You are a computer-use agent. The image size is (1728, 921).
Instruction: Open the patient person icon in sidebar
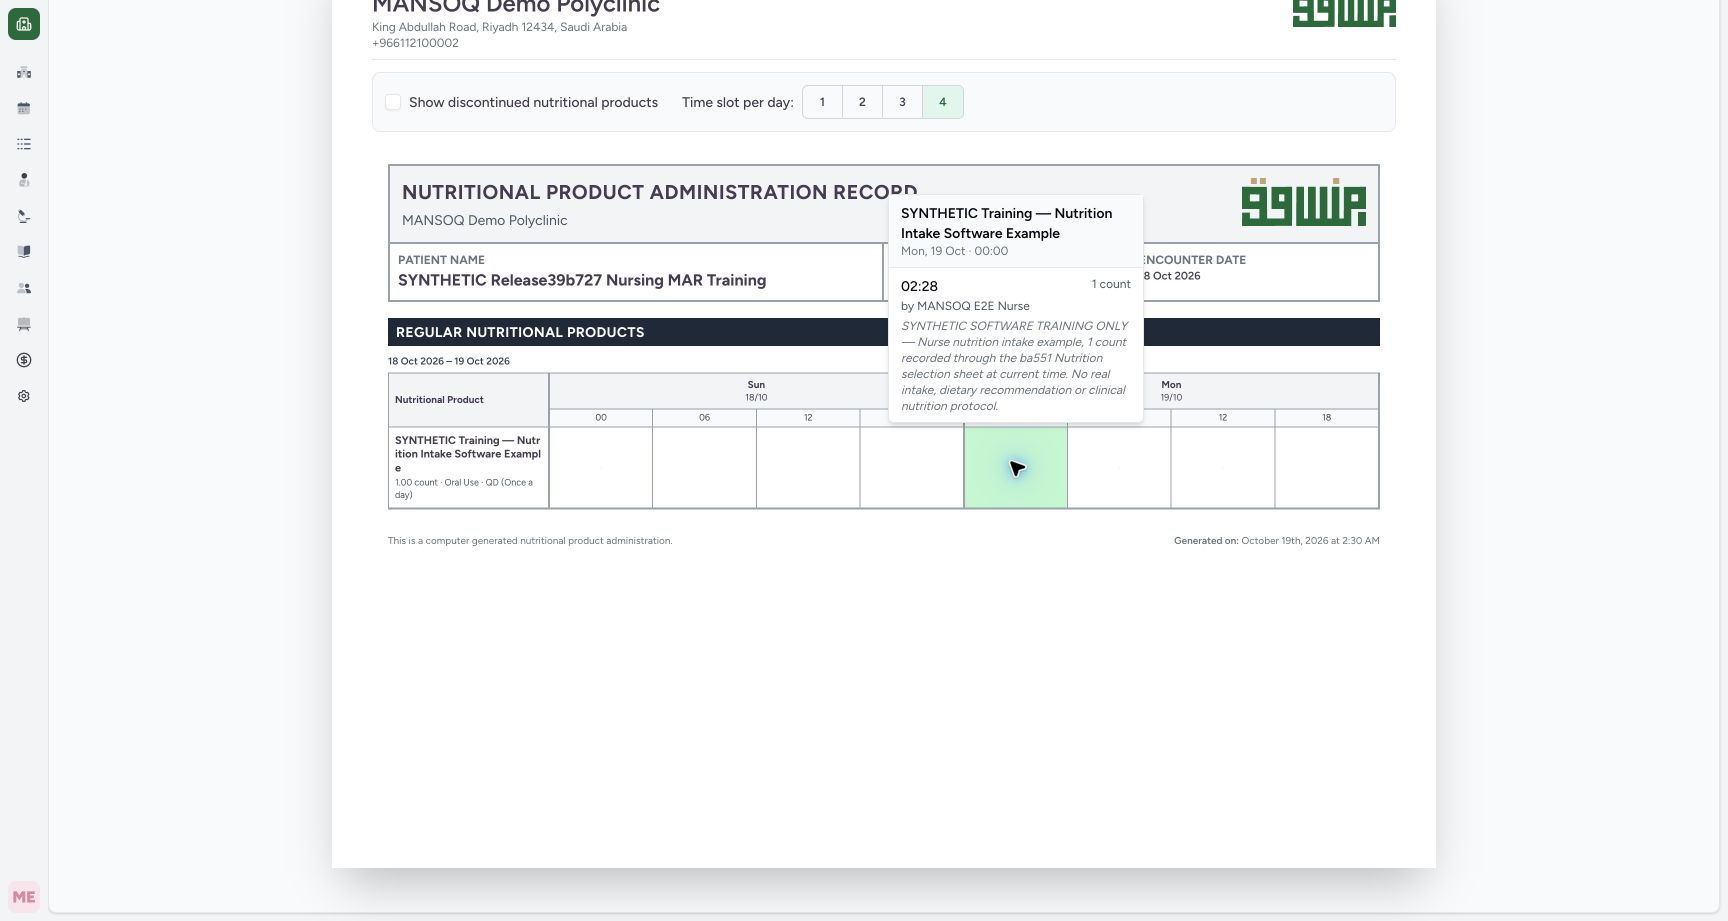pyautogui.click(x=24, y=180)
